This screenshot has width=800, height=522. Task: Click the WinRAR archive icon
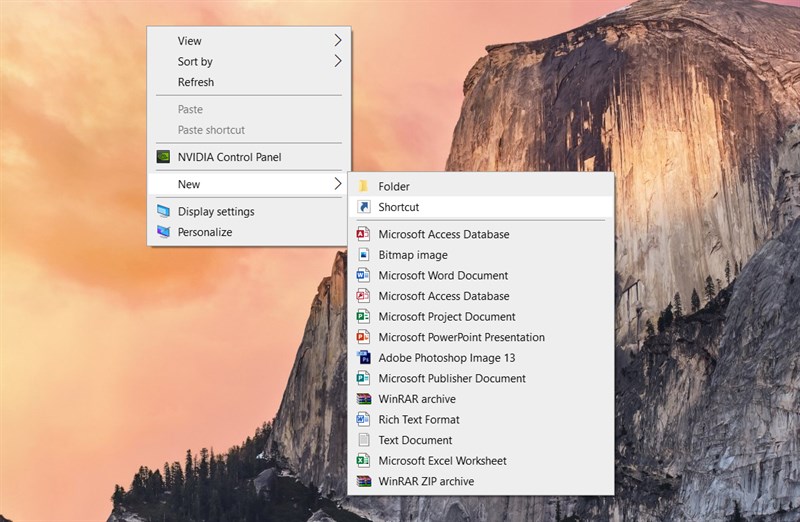pyautogui.click(x=363, y=399)
